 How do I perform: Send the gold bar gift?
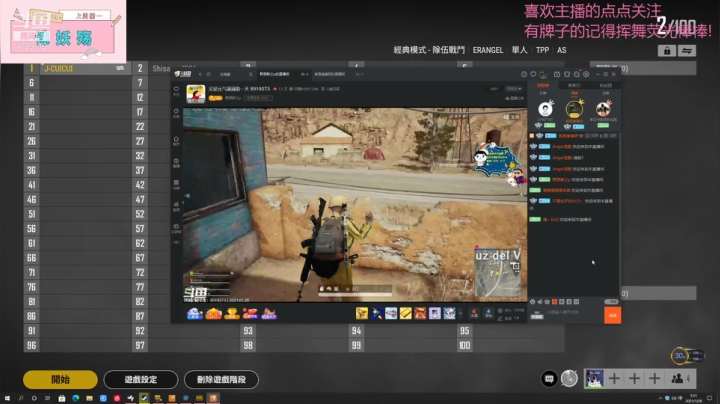pos(405,313)
